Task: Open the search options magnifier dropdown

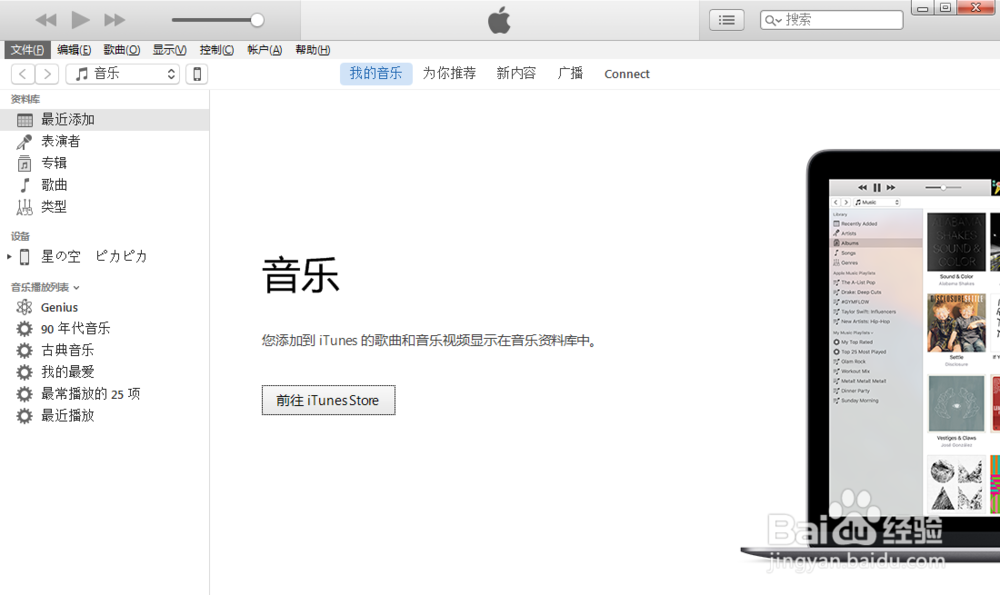Action: (773, 20)
